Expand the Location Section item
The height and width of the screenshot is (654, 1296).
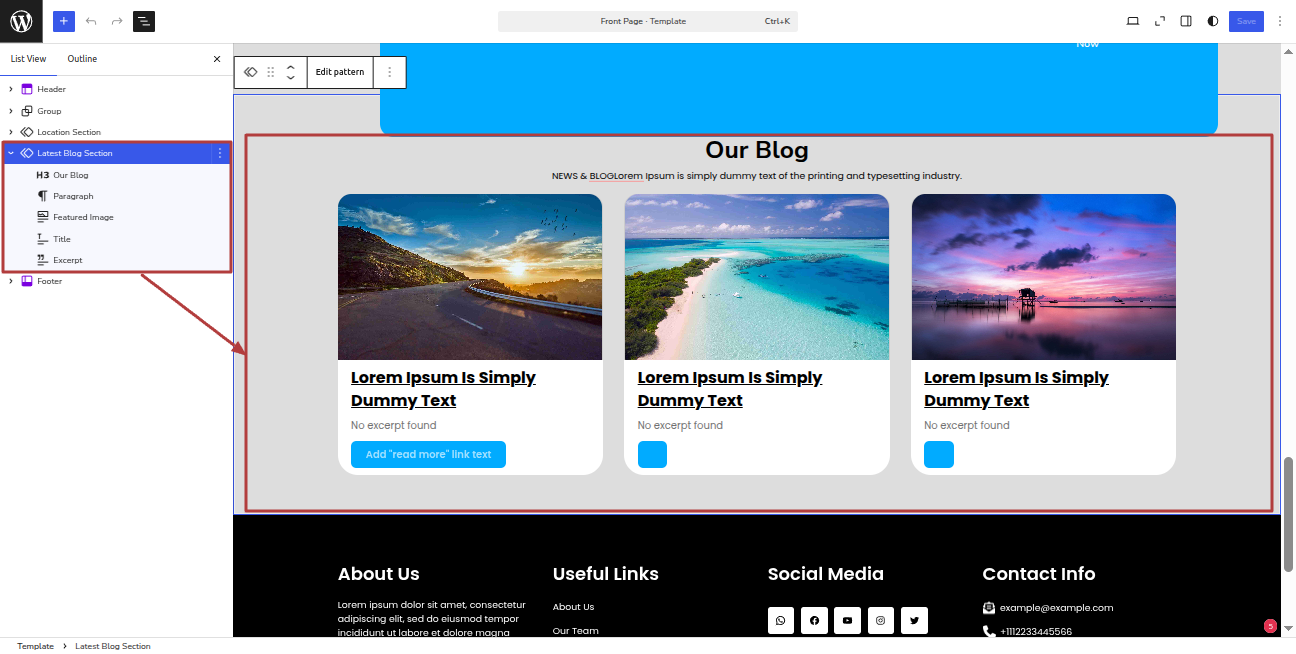pyautogui.click(x=11, y=132)
